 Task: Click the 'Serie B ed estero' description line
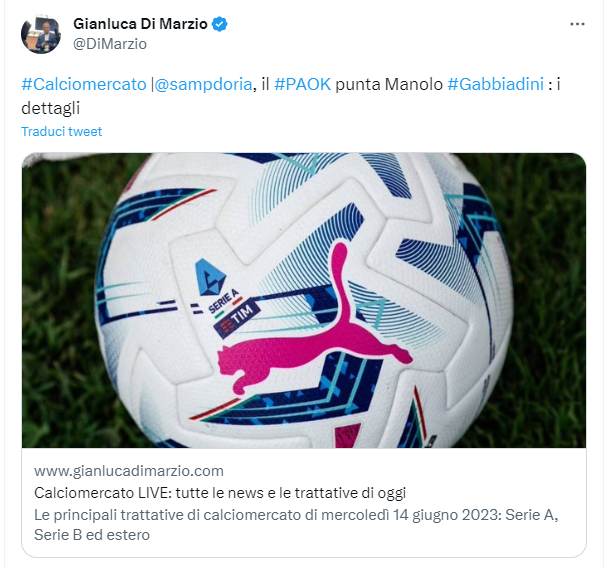(x=92, y=535)
